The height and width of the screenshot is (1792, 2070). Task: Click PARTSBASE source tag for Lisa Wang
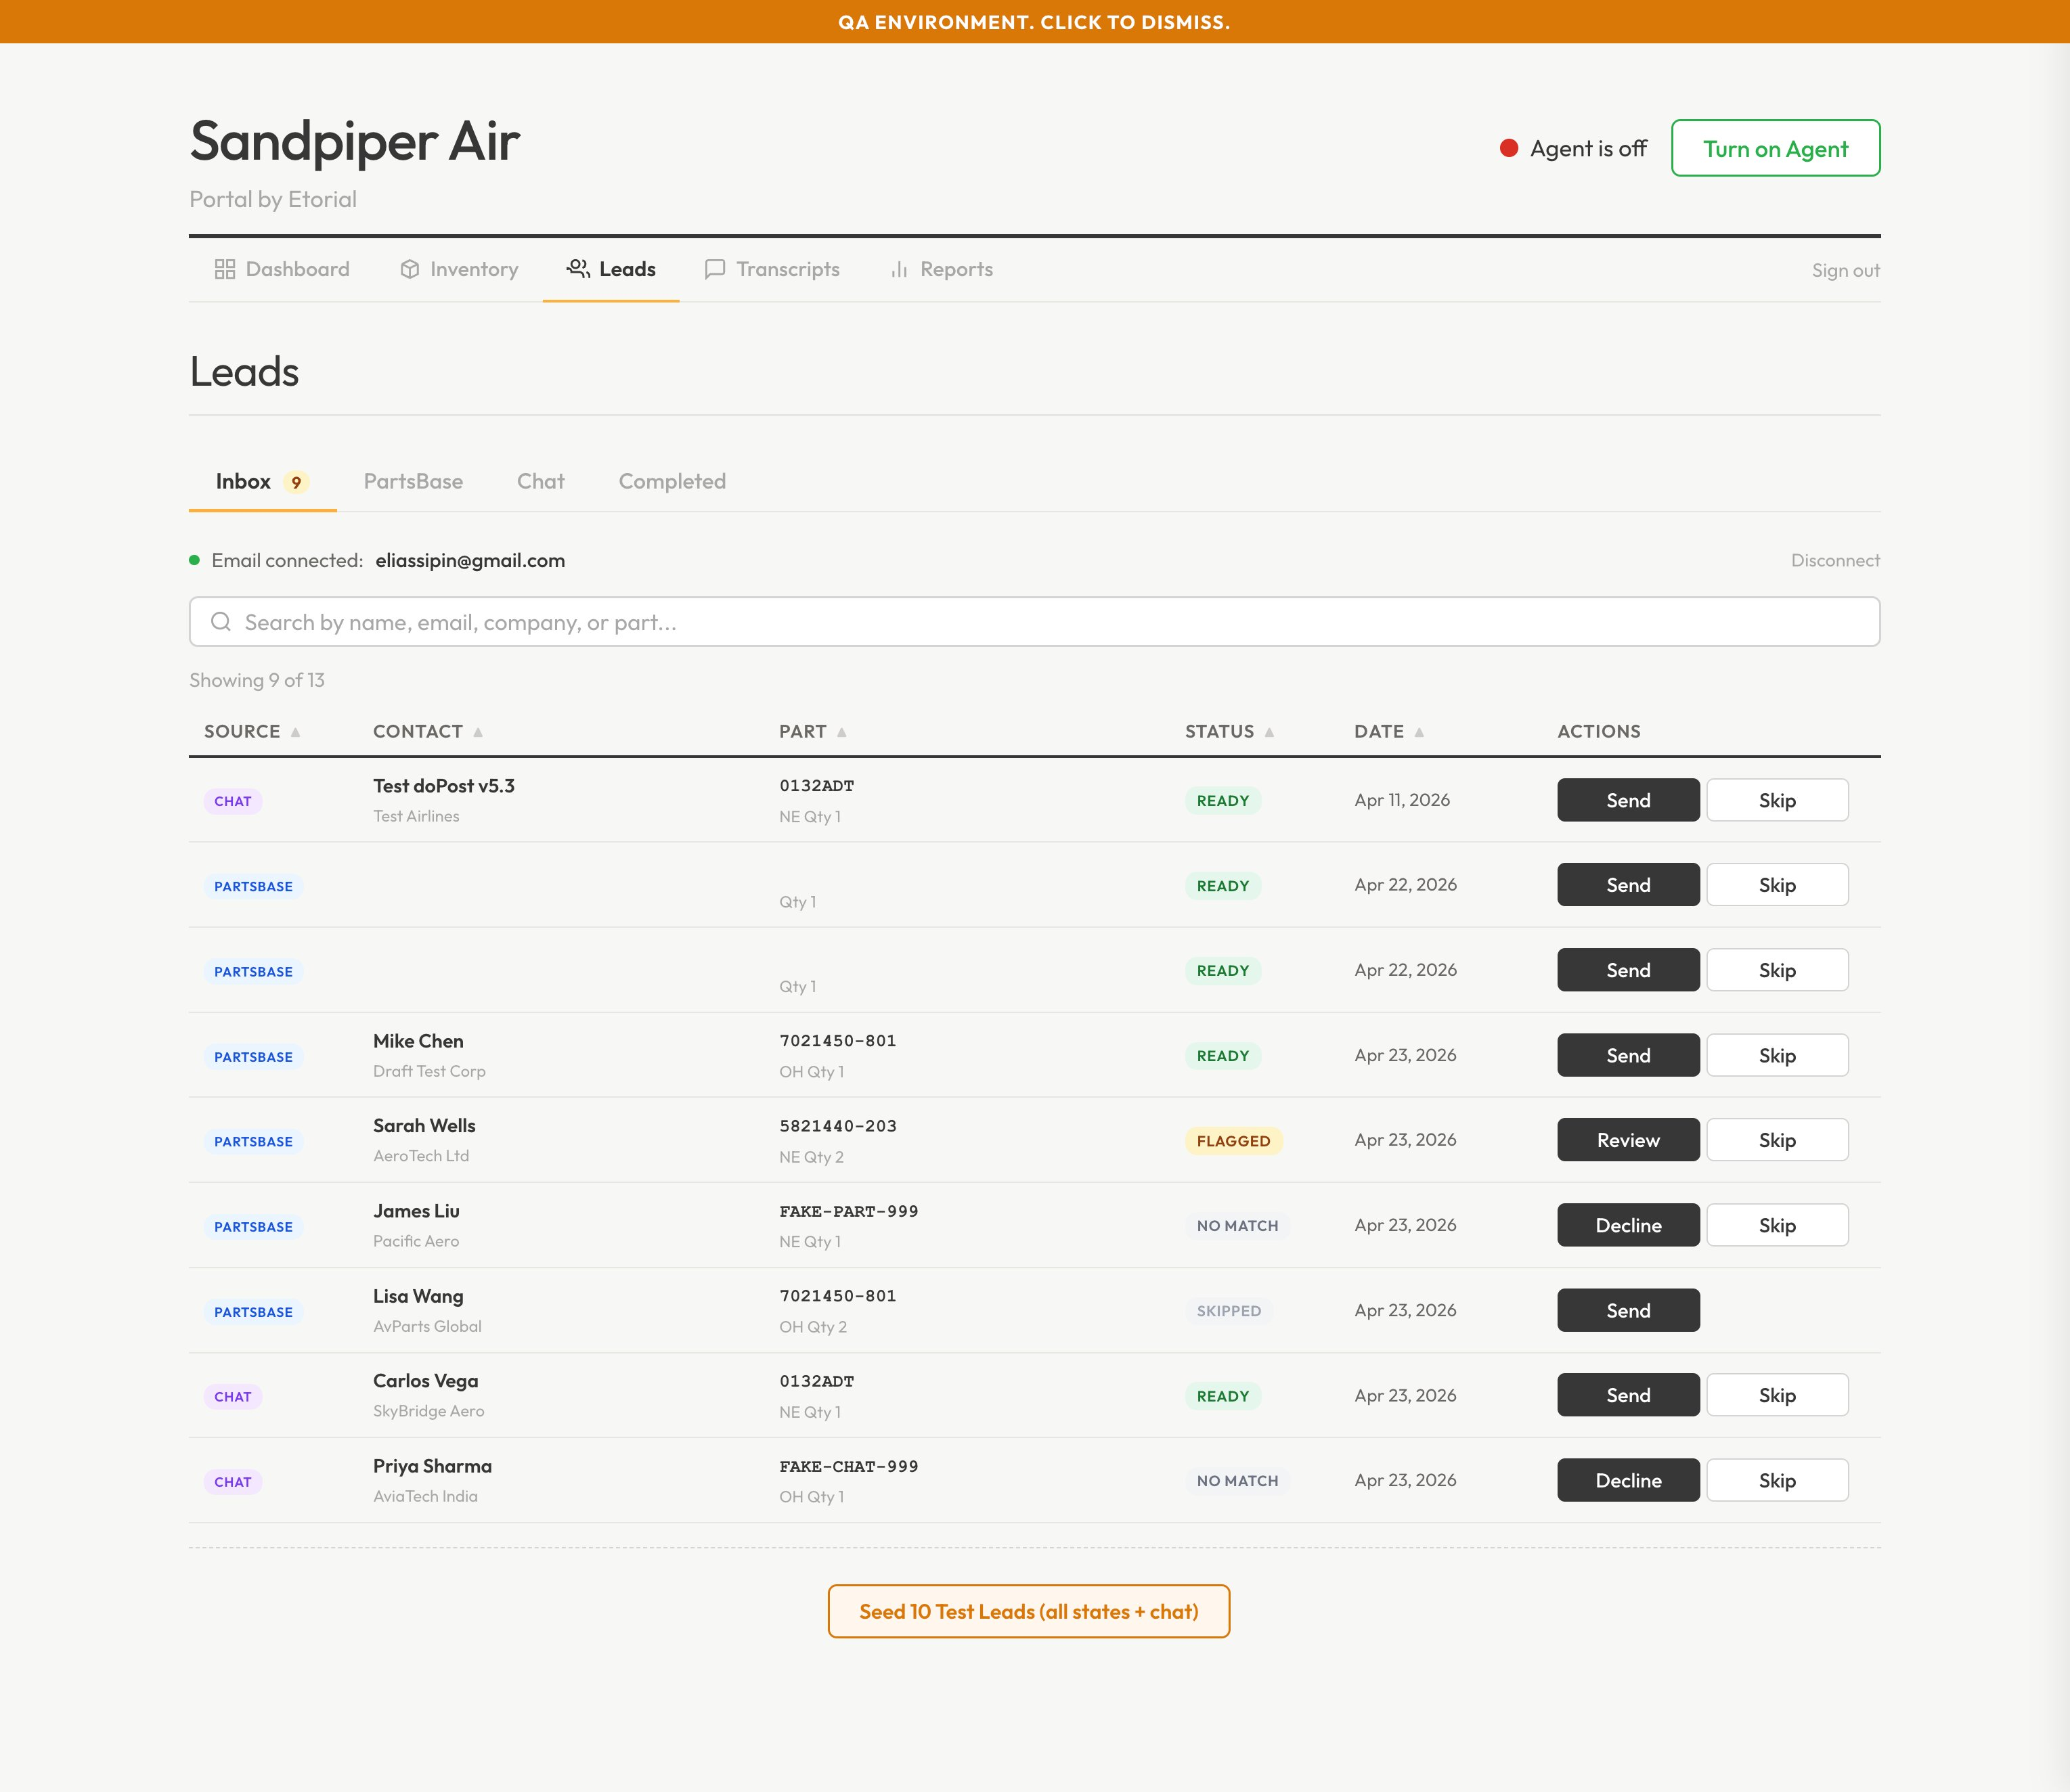click(x=253, y=1312)
